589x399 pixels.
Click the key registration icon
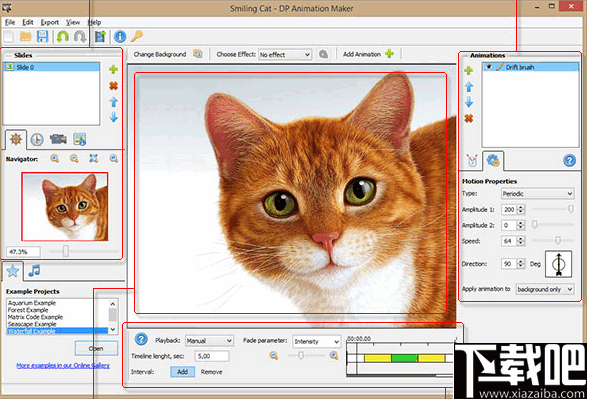coord(137,36)
